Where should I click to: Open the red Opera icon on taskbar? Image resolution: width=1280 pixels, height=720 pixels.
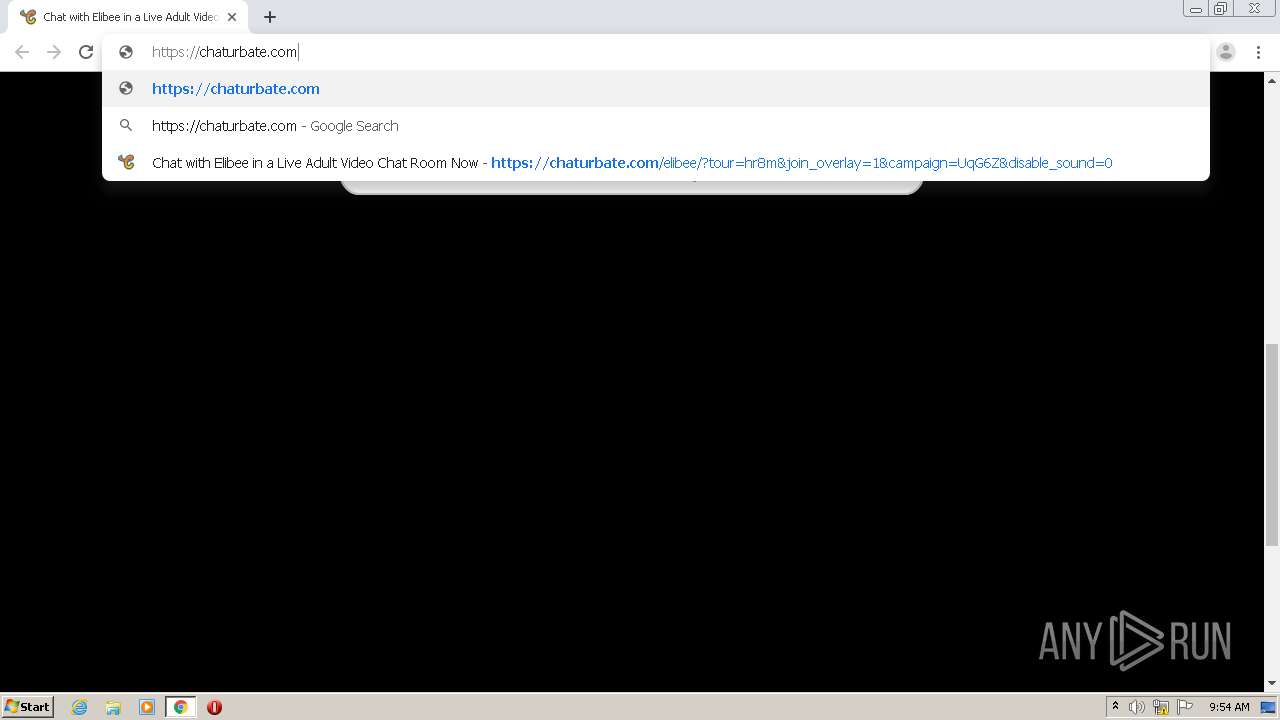214,707
